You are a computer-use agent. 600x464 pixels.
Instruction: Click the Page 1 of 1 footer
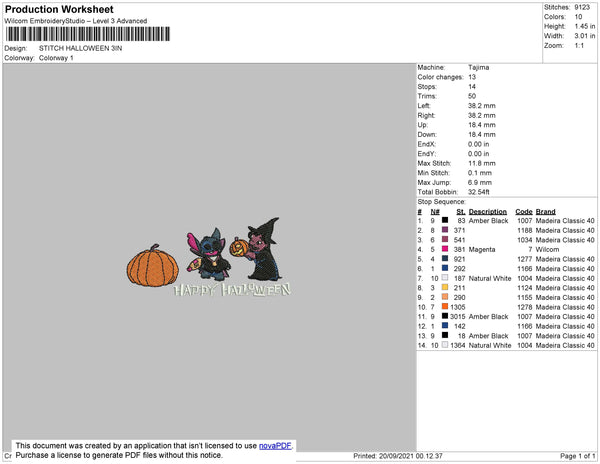578,456
